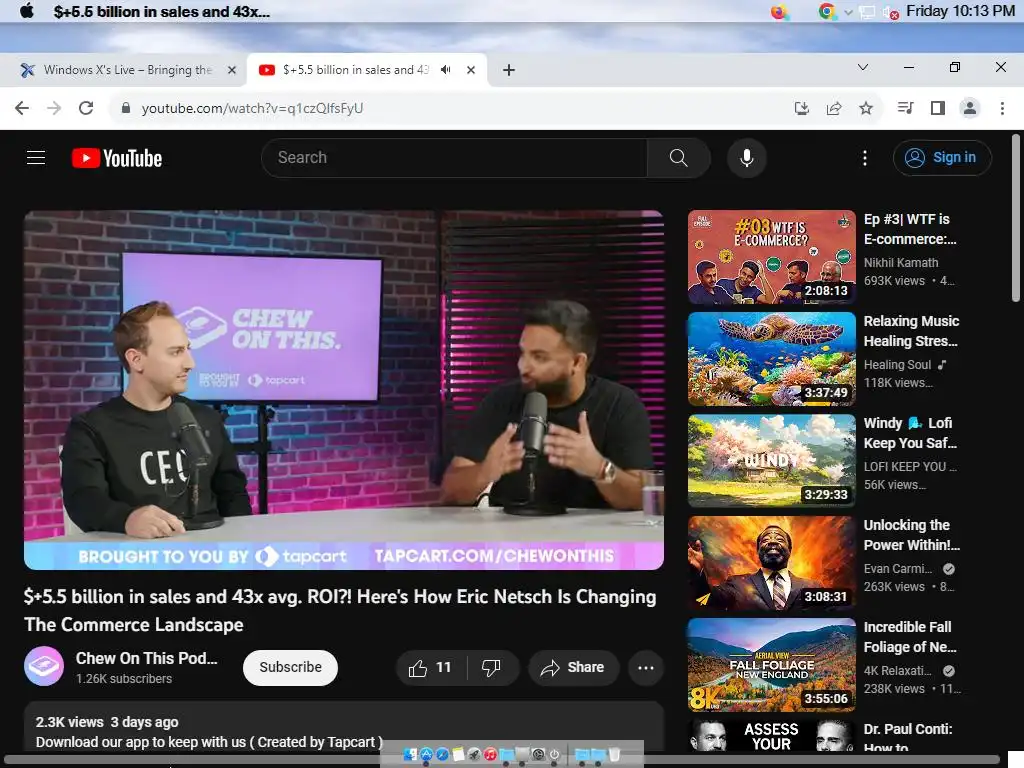The height and width of the screenshot is (768, 1024).
Task: Click the 1.26K subscribers text
Action: pos(123,679)
